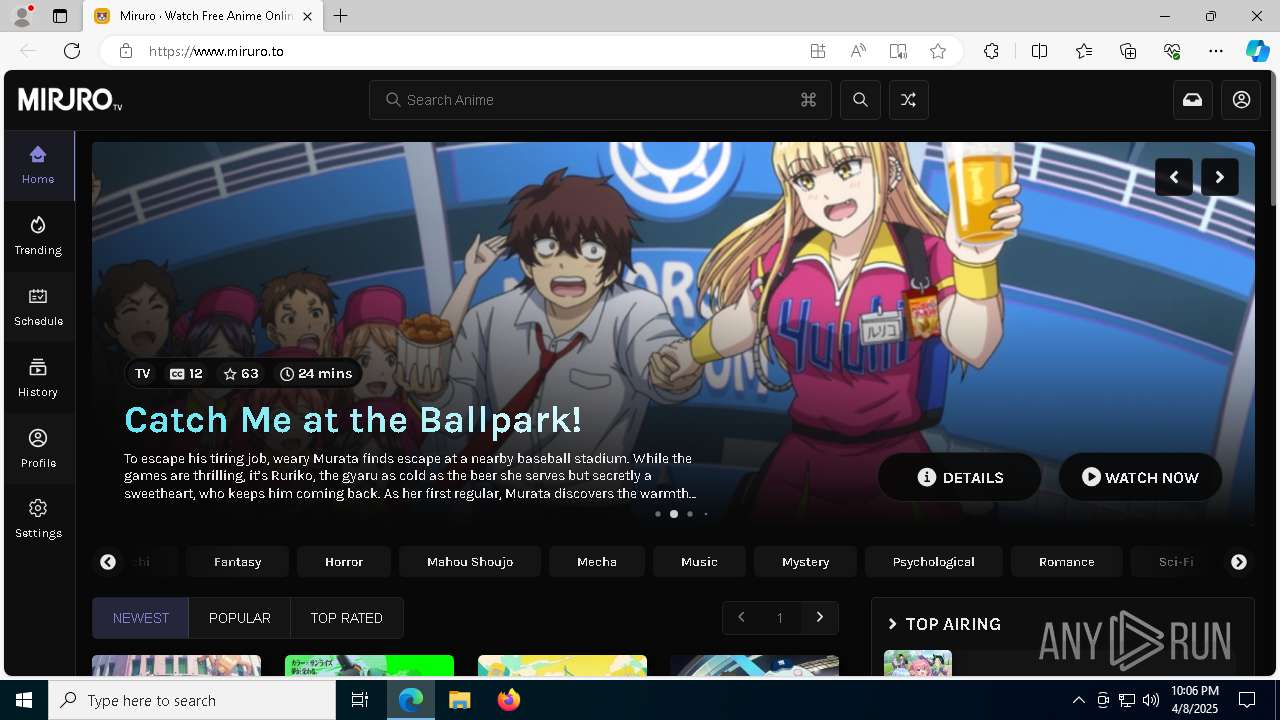Show next banner slide
The width and height of the screenshot is (1280, 720).
click(x=1220, y=177)
